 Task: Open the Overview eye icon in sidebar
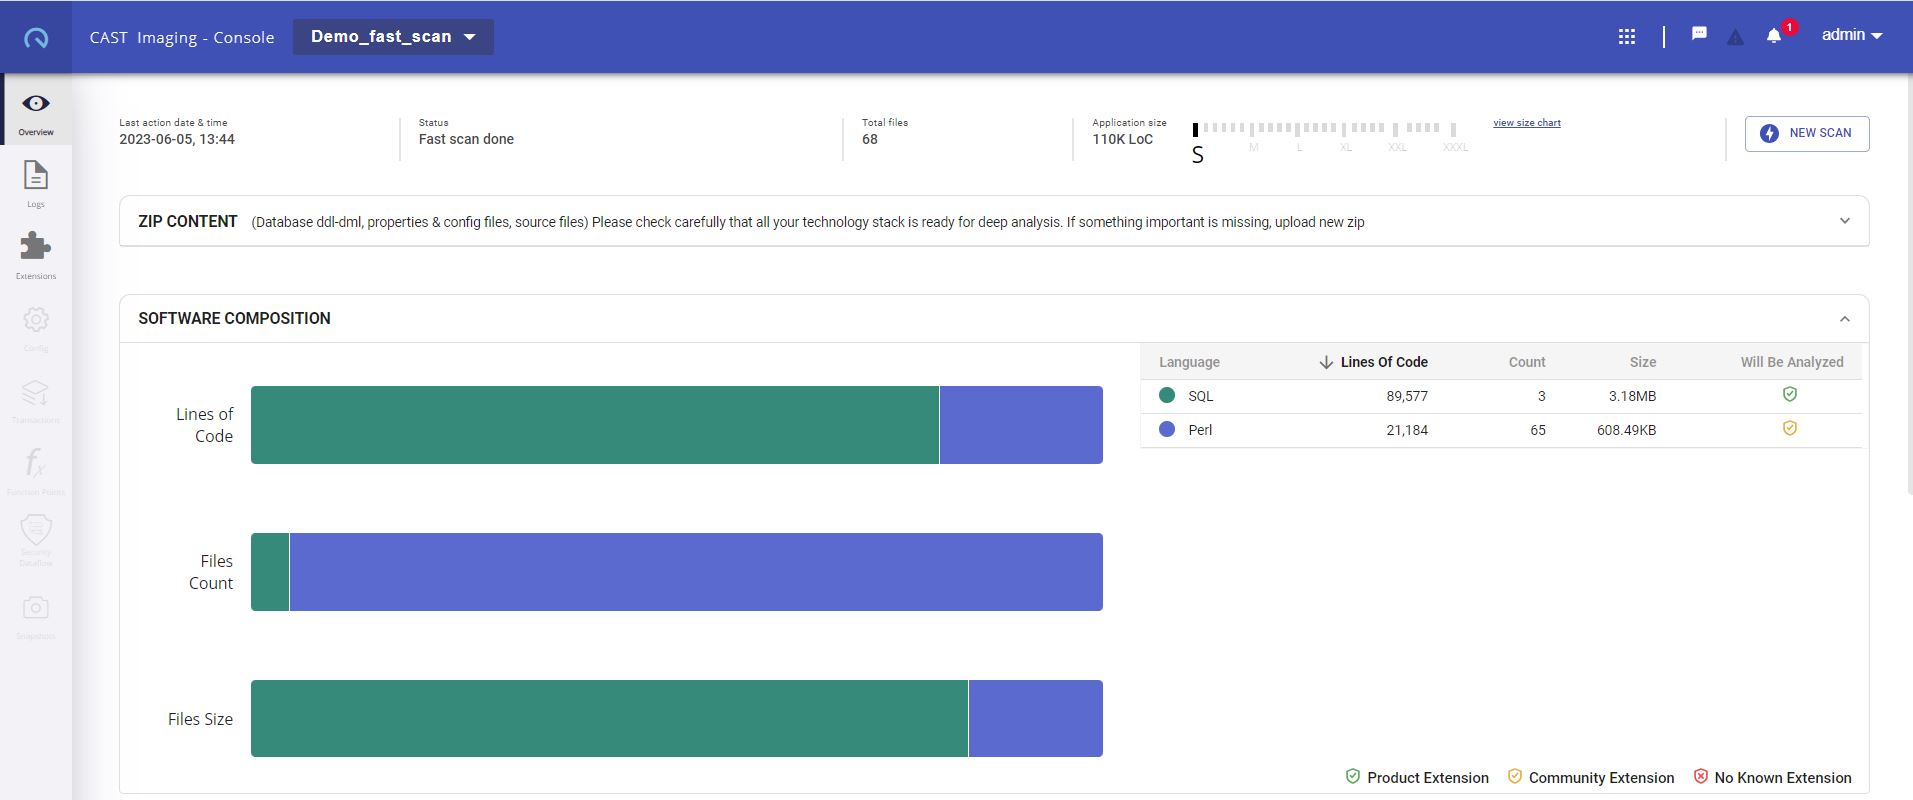pos(36,104)
